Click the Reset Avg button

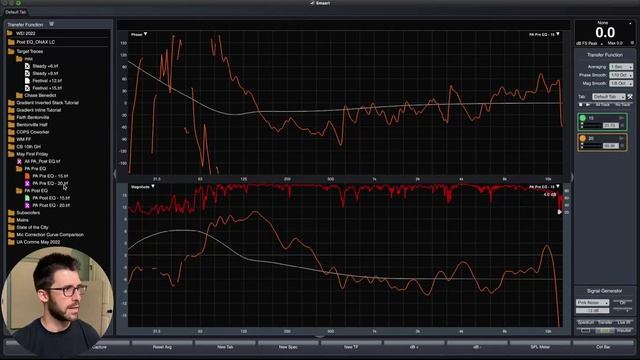[x=162, y=347]
